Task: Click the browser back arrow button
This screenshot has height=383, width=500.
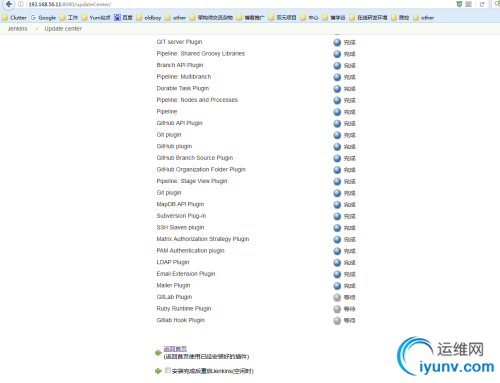Action: click(9, 4)
